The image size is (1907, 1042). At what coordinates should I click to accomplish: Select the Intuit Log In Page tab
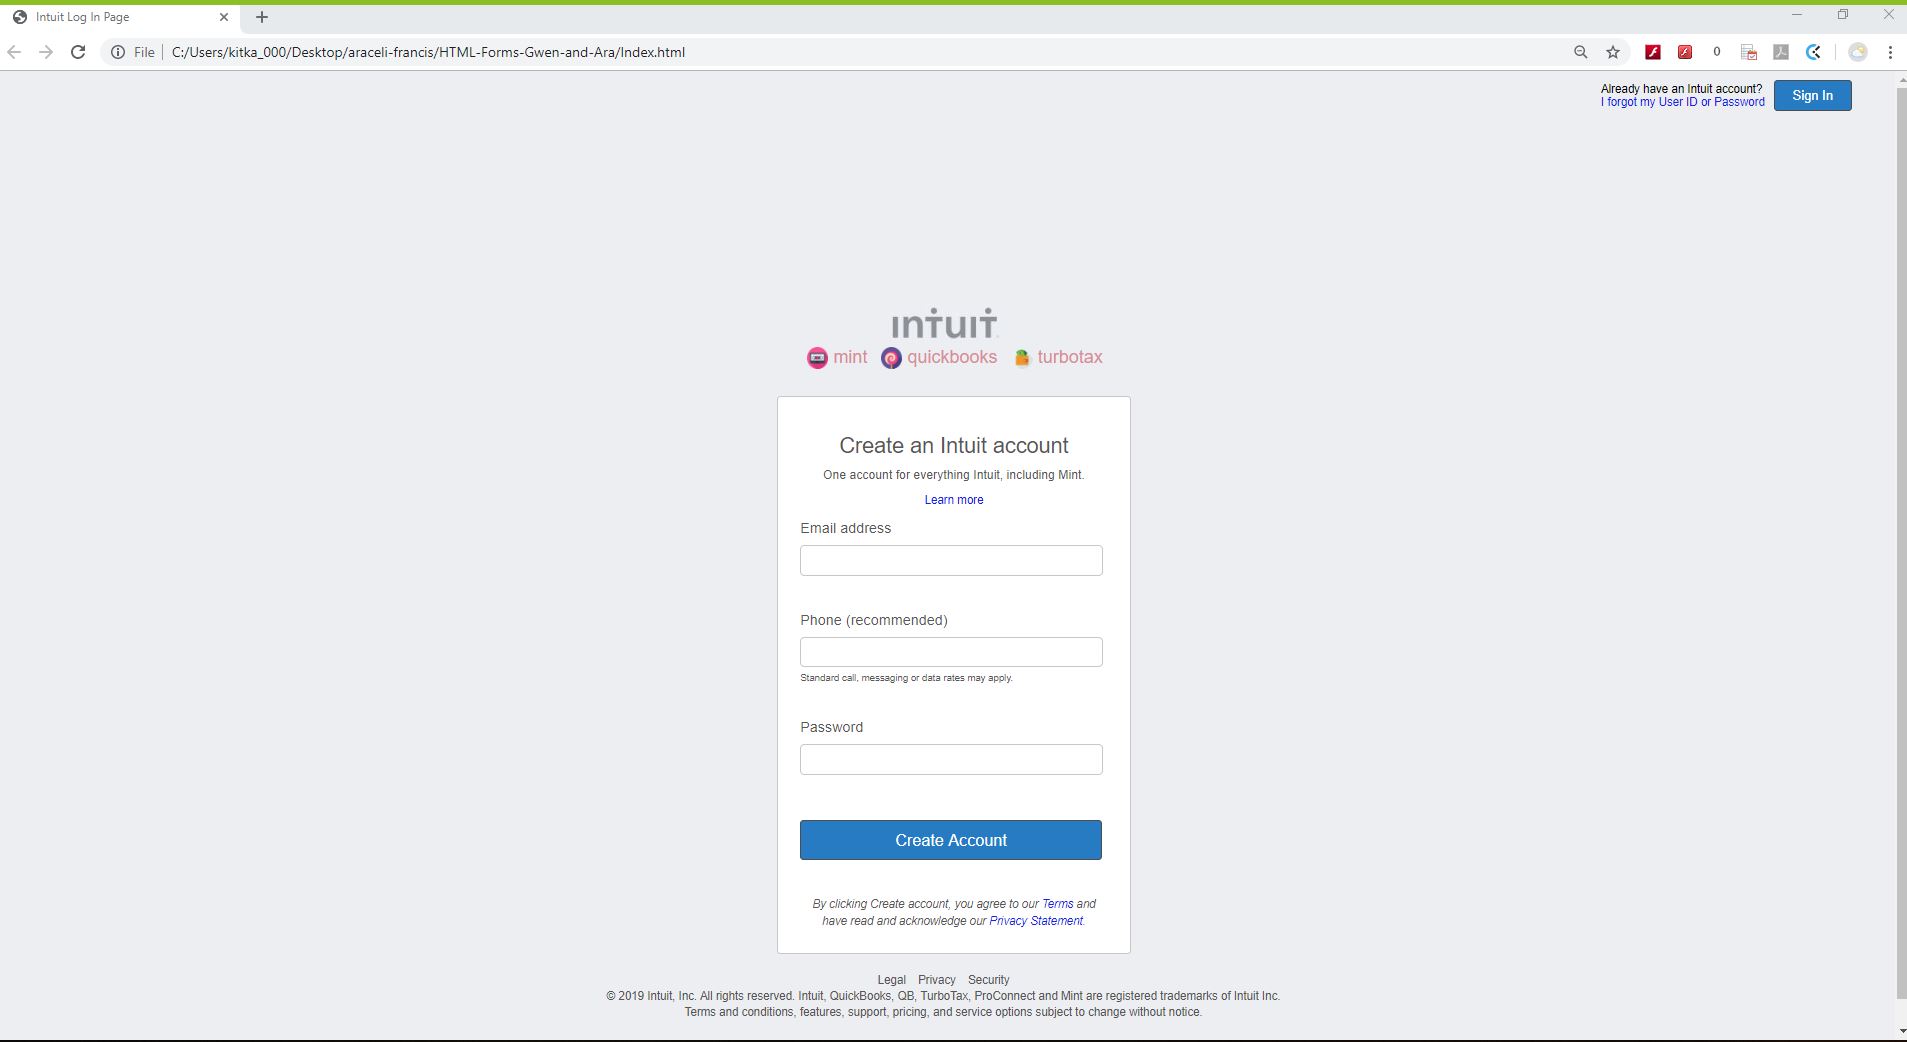[x=120, y=17]
